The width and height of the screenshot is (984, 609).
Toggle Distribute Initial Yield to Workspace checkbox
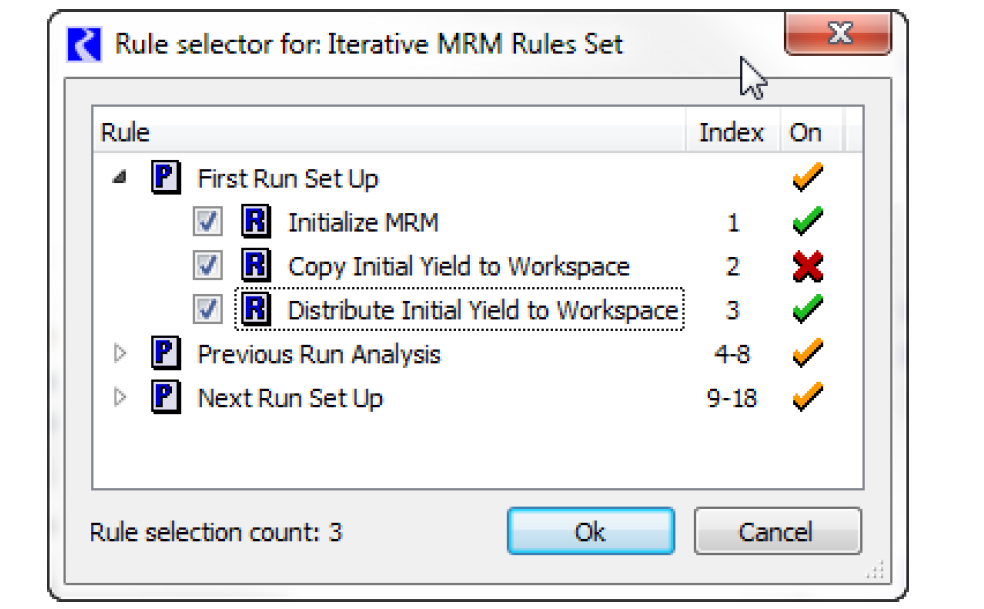pyautogui.click(x=208, y=310)
